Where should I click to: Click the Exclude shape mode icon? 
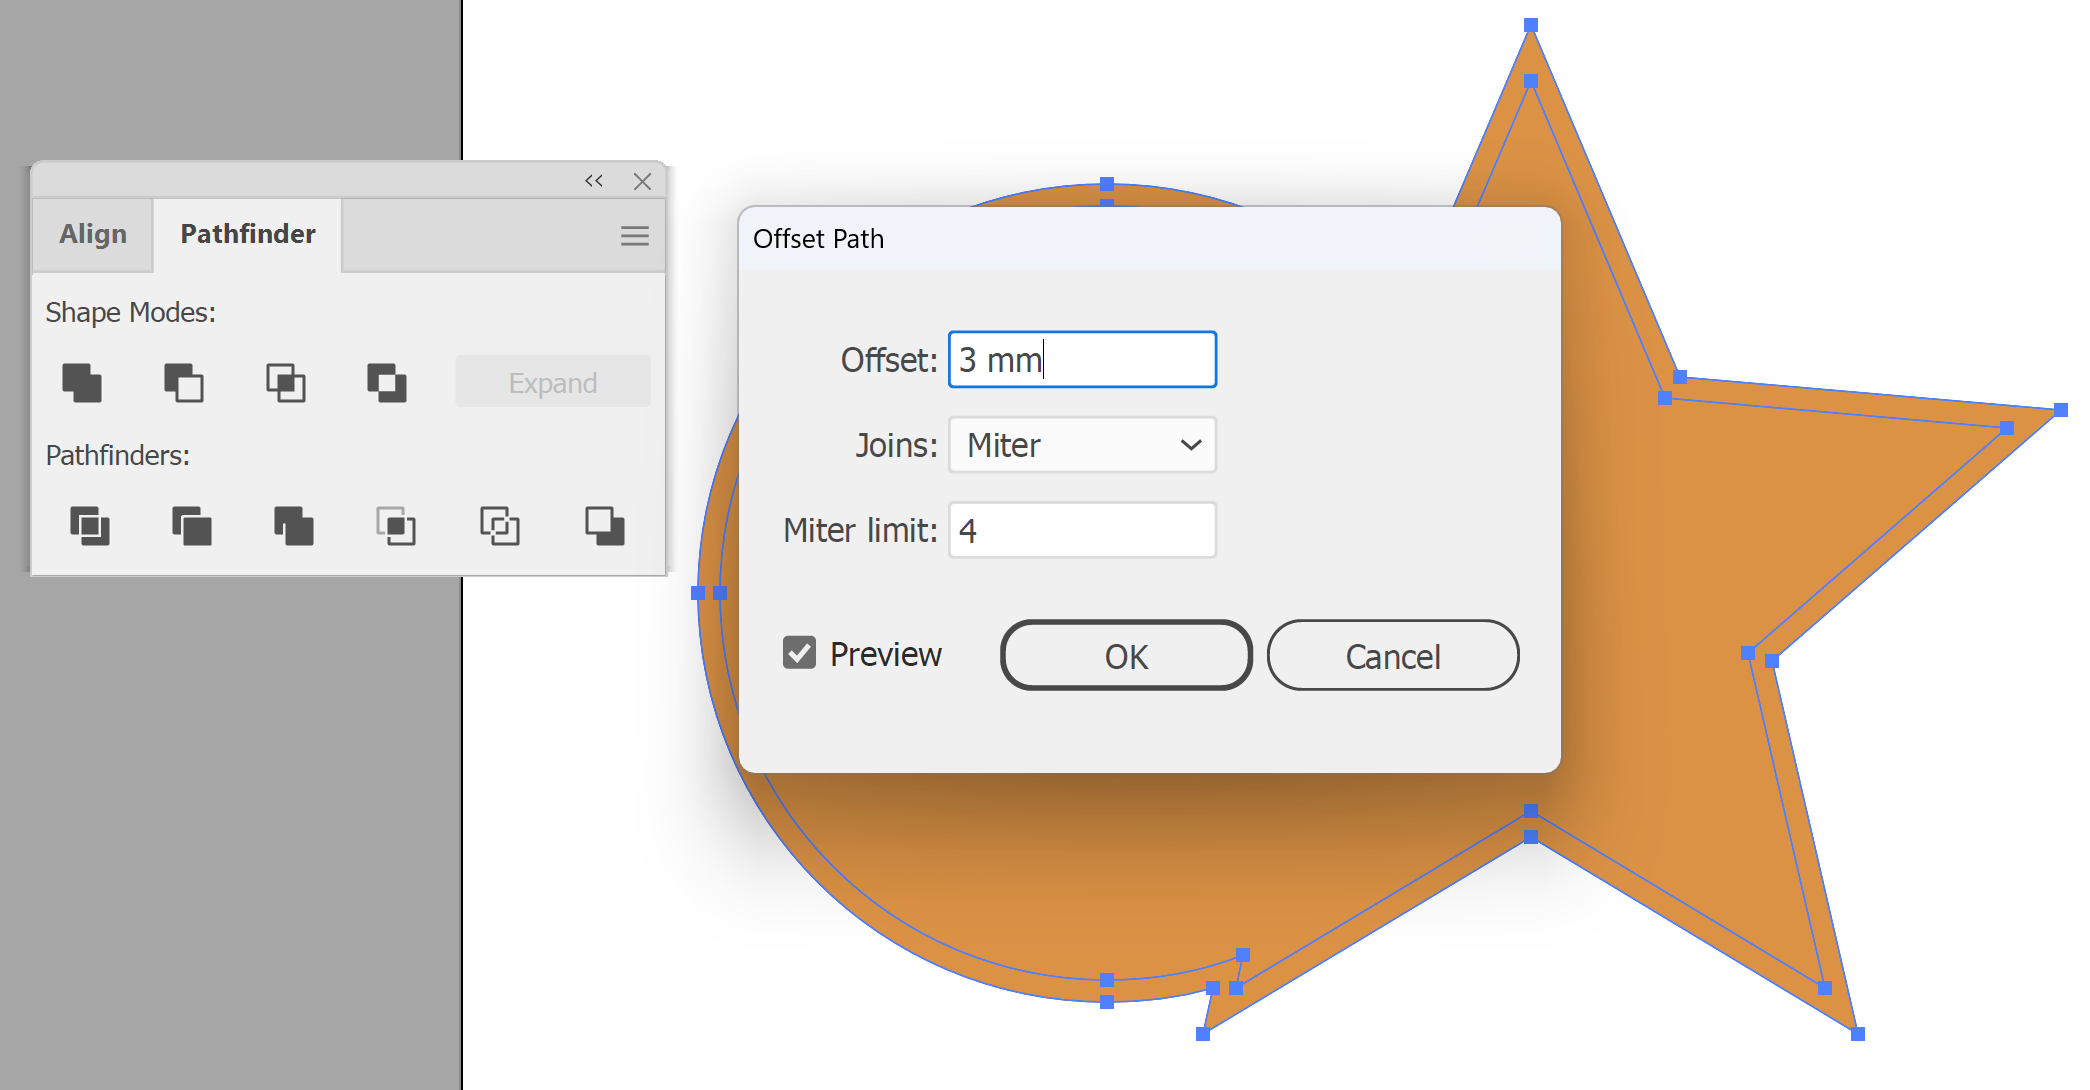387,383
